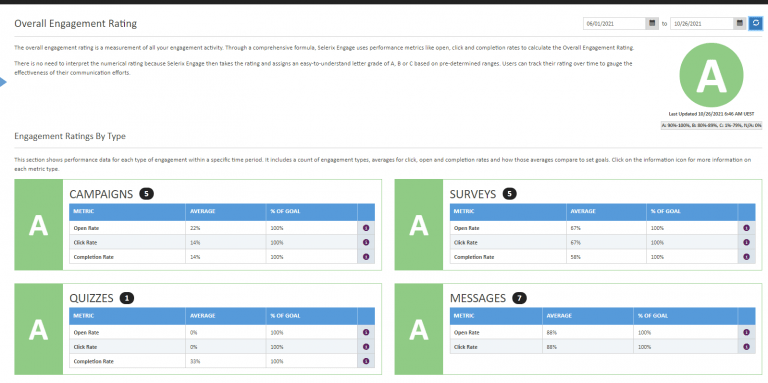Click the large green overall A grade circle
This screenshot has height=383, width=768.
pos(711,75)
